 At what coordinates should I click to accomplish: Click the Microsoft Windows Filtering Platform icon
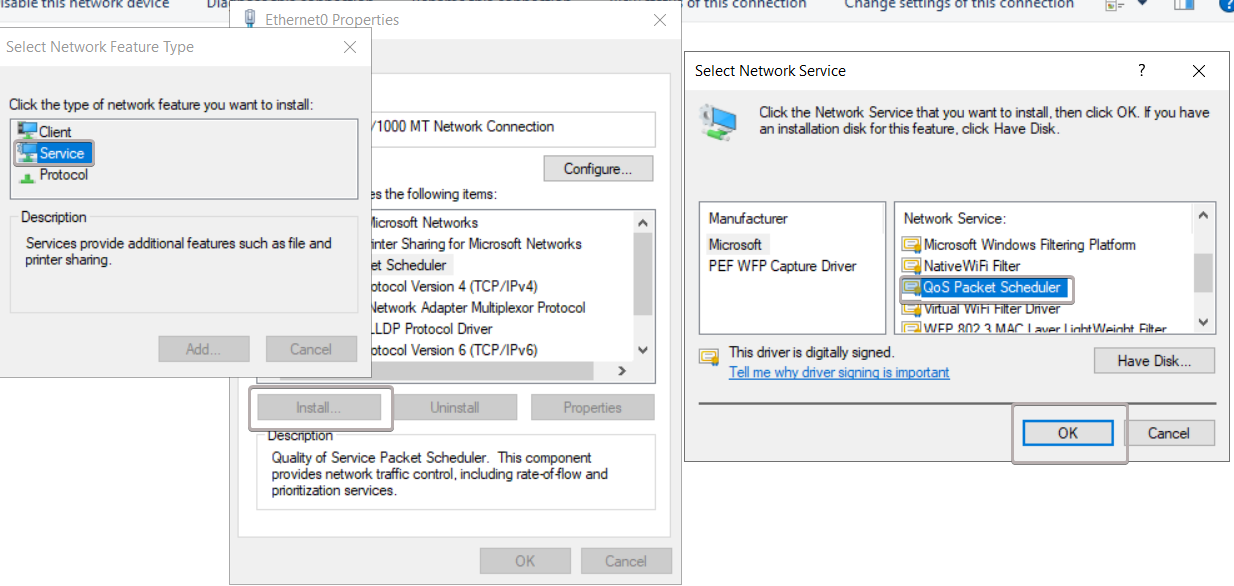point(911,245)
